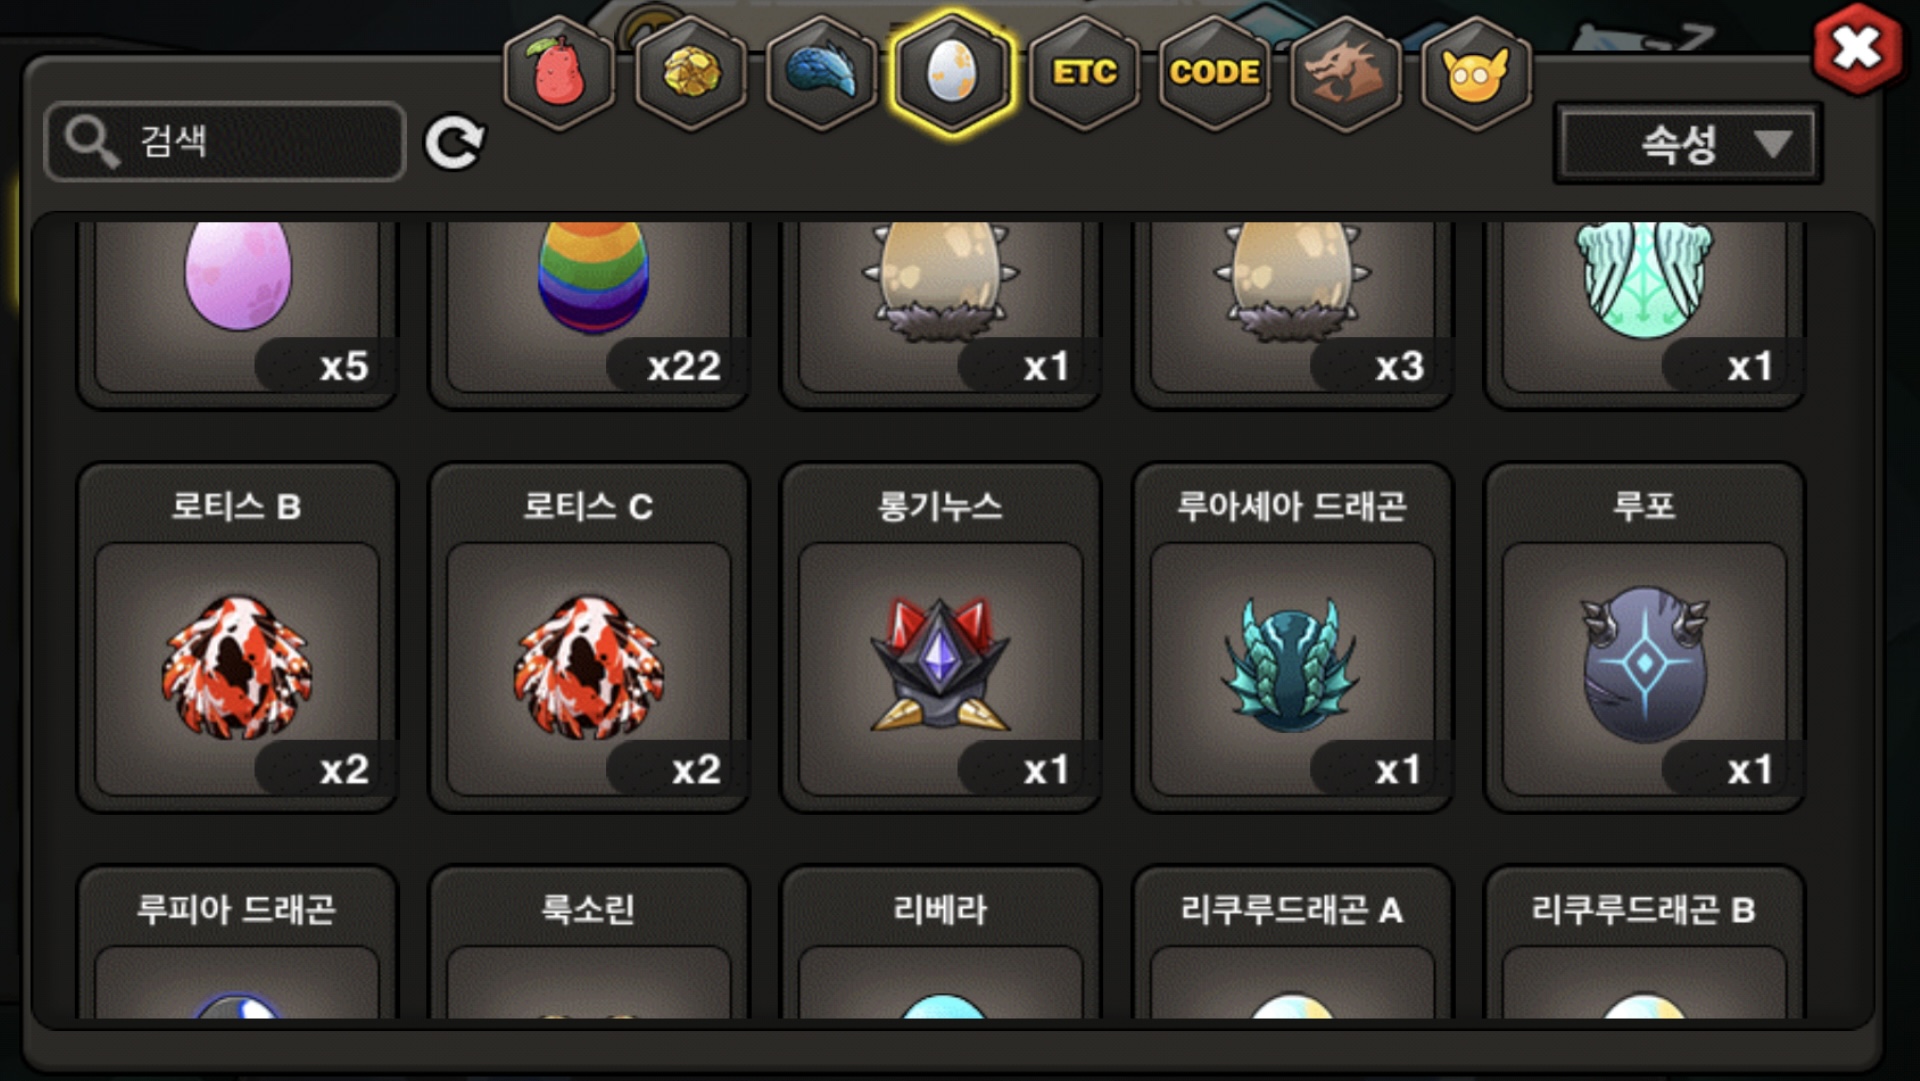The height and width of the screenshot is (1081, 1920).
Task: Close the inventory with the red X
Action: coord(1857,48)
